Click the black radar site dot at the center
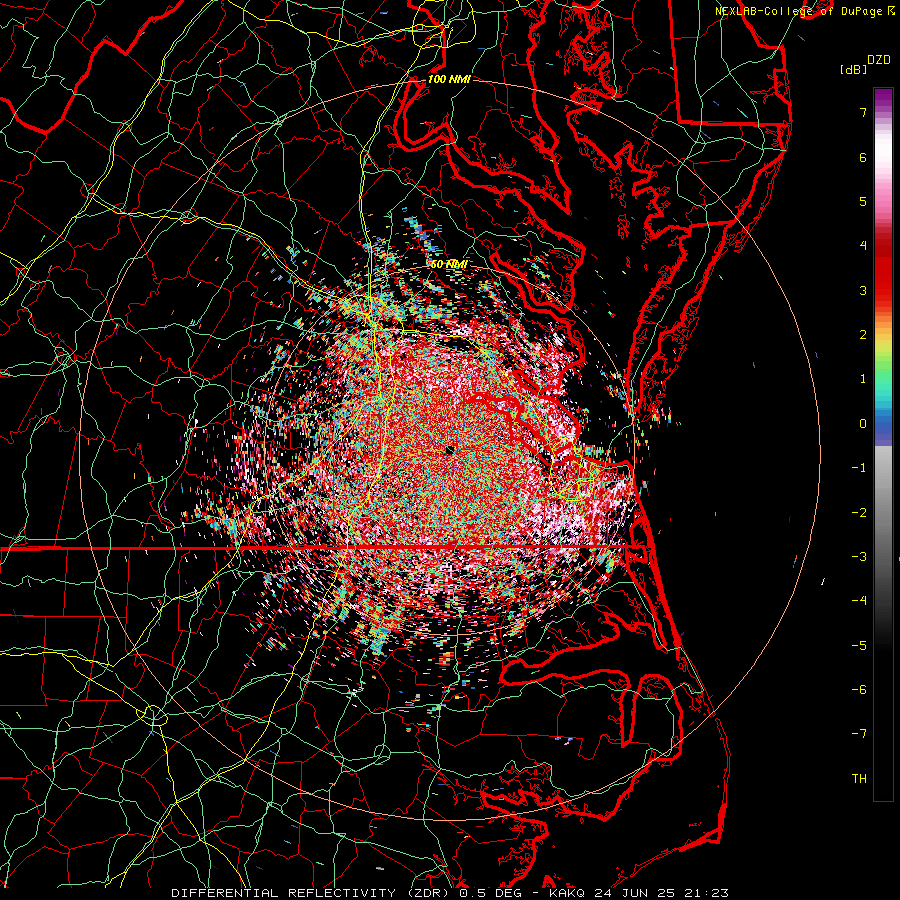Image resolution: width=900 pixels, height=900 pixels. click(450, 450)
